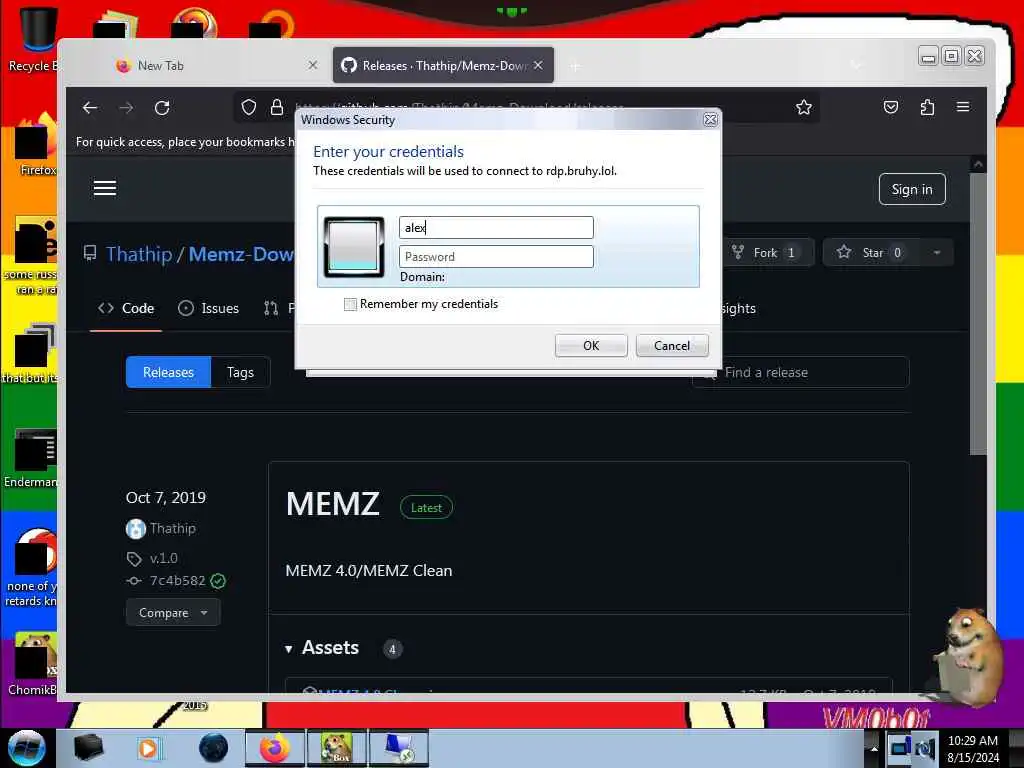Image resolution: width=1024 pixels, height=768 pixels.
Task: Open the v.1.0 tag link
Action: pyautogui.click(x=163, y=558)
